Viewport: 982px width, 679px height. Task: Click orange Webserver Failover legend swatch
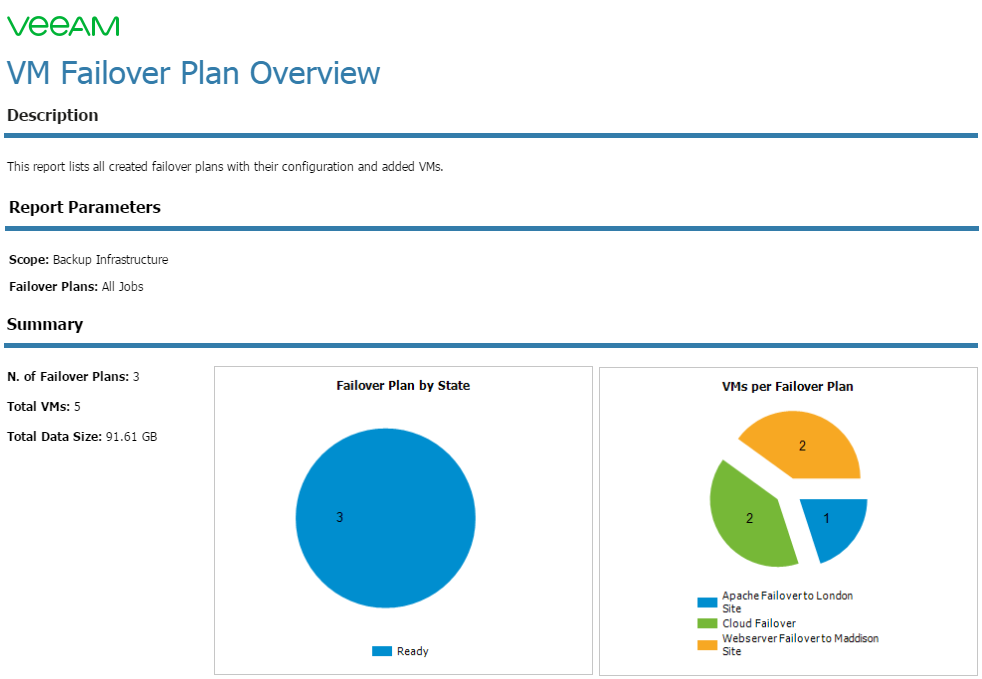[x=707, y=645]
